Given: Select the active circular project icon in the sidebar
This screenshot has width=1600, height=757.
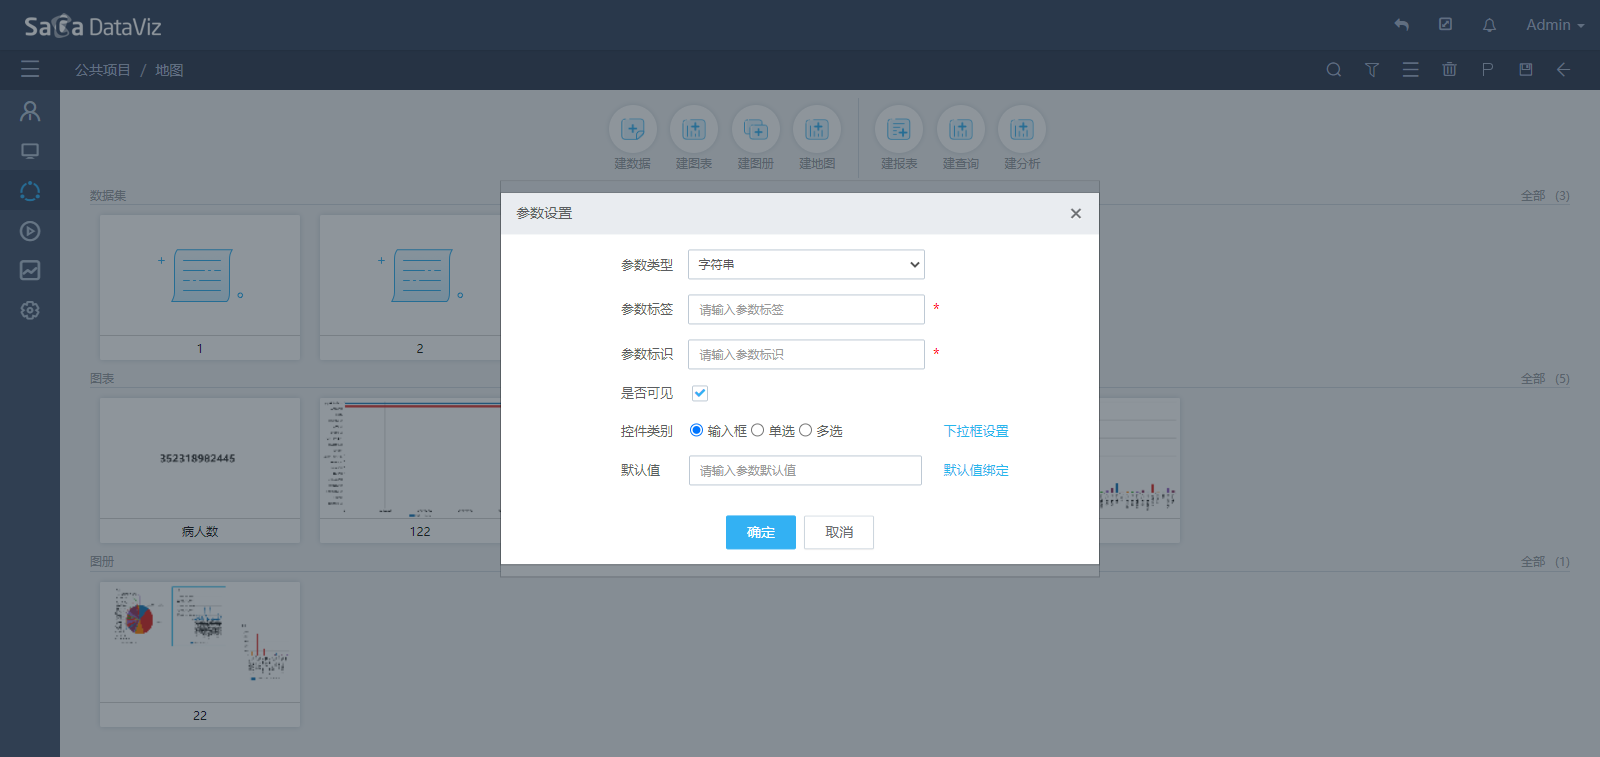Looking at the screenshot, I should [x=30, y=191].
